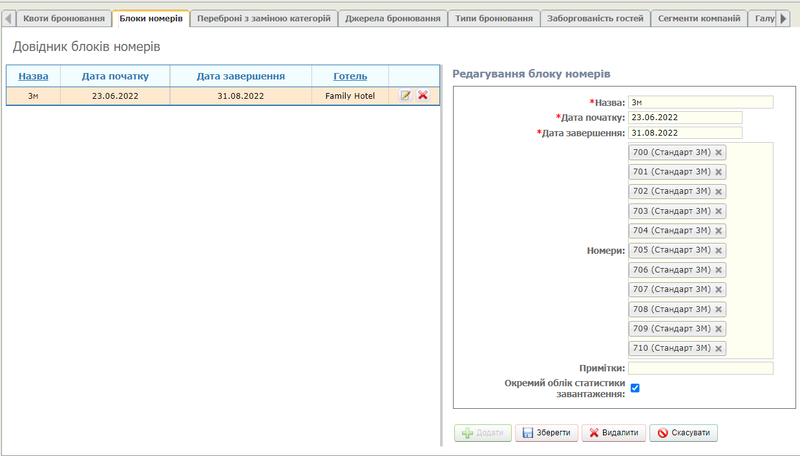This screenshot has height=456, width=800.
Task: Click the red delete icon in 3м row
Action: click(423, 96)
